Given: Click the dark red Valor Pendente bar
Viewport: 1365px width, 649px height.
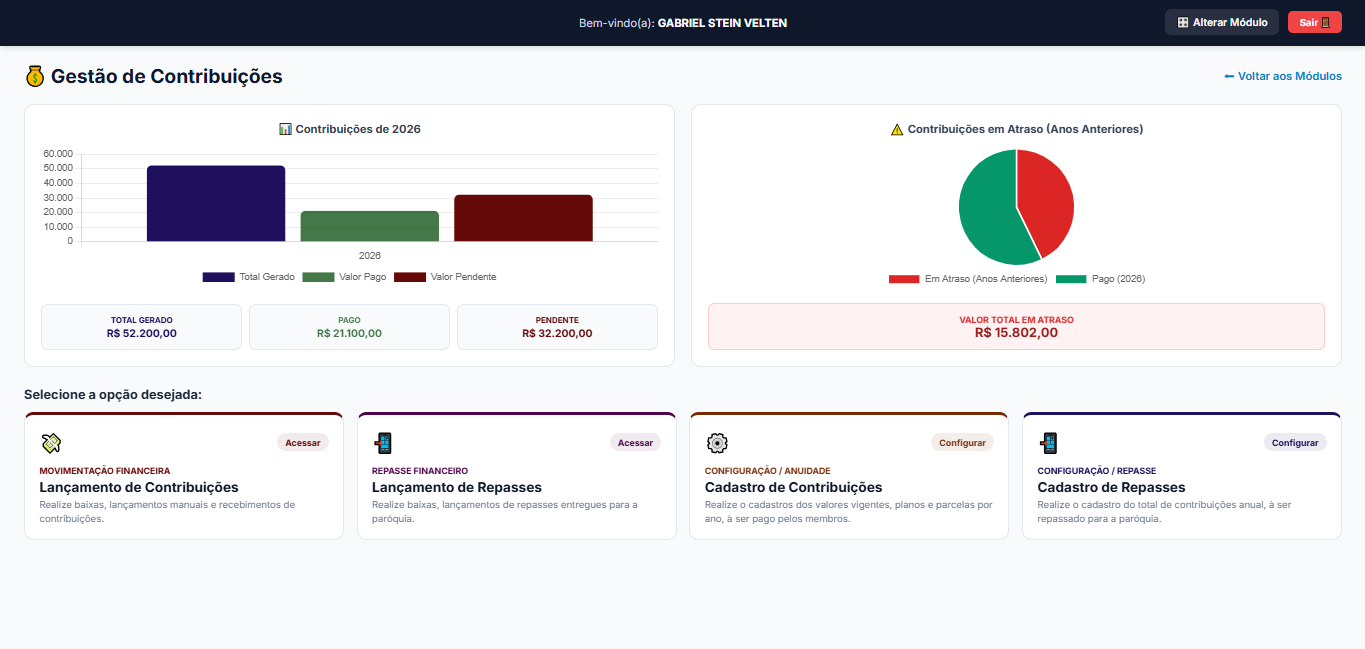Looking at the screenshot, I should click(x=523, y=218).
